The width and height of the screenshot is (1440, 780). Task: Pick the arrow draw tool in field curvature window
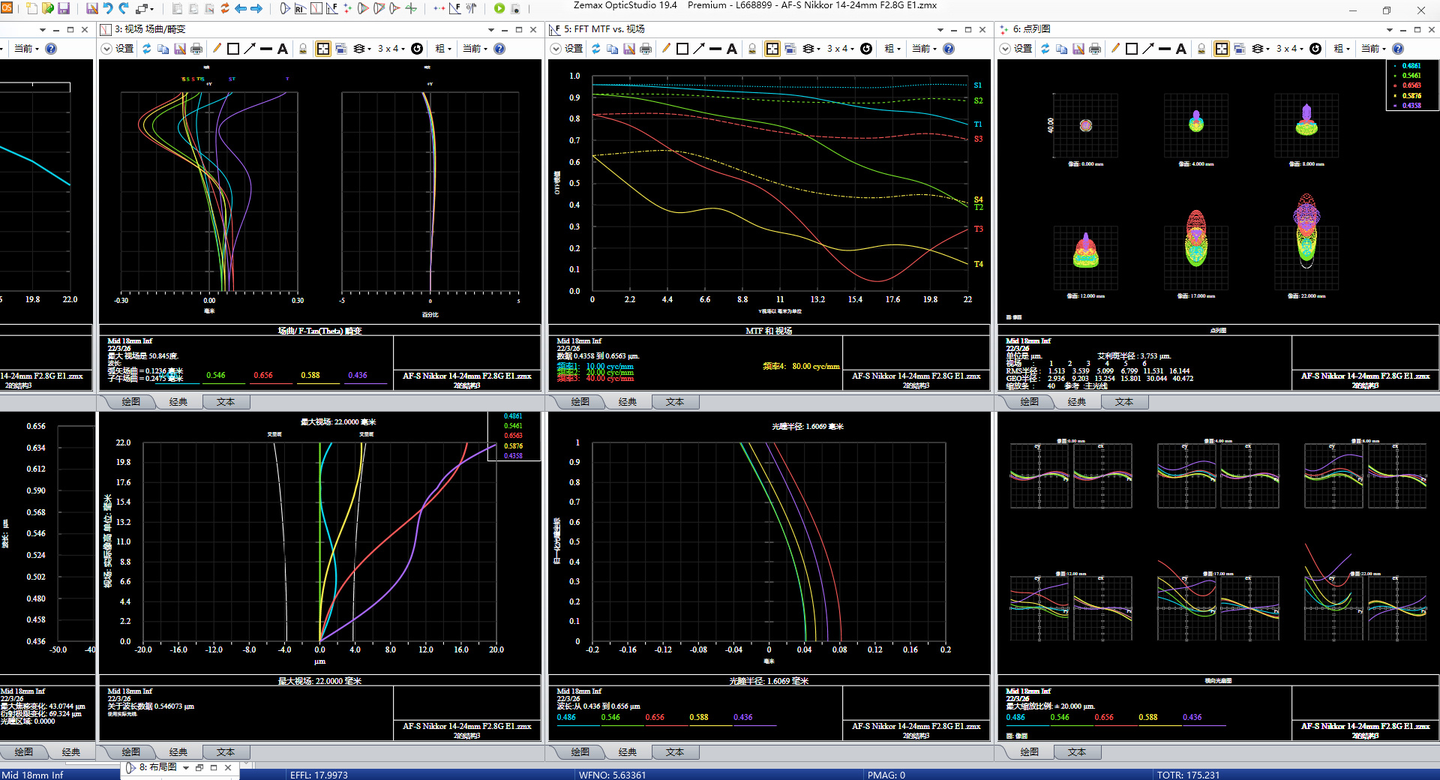[250, 49]
